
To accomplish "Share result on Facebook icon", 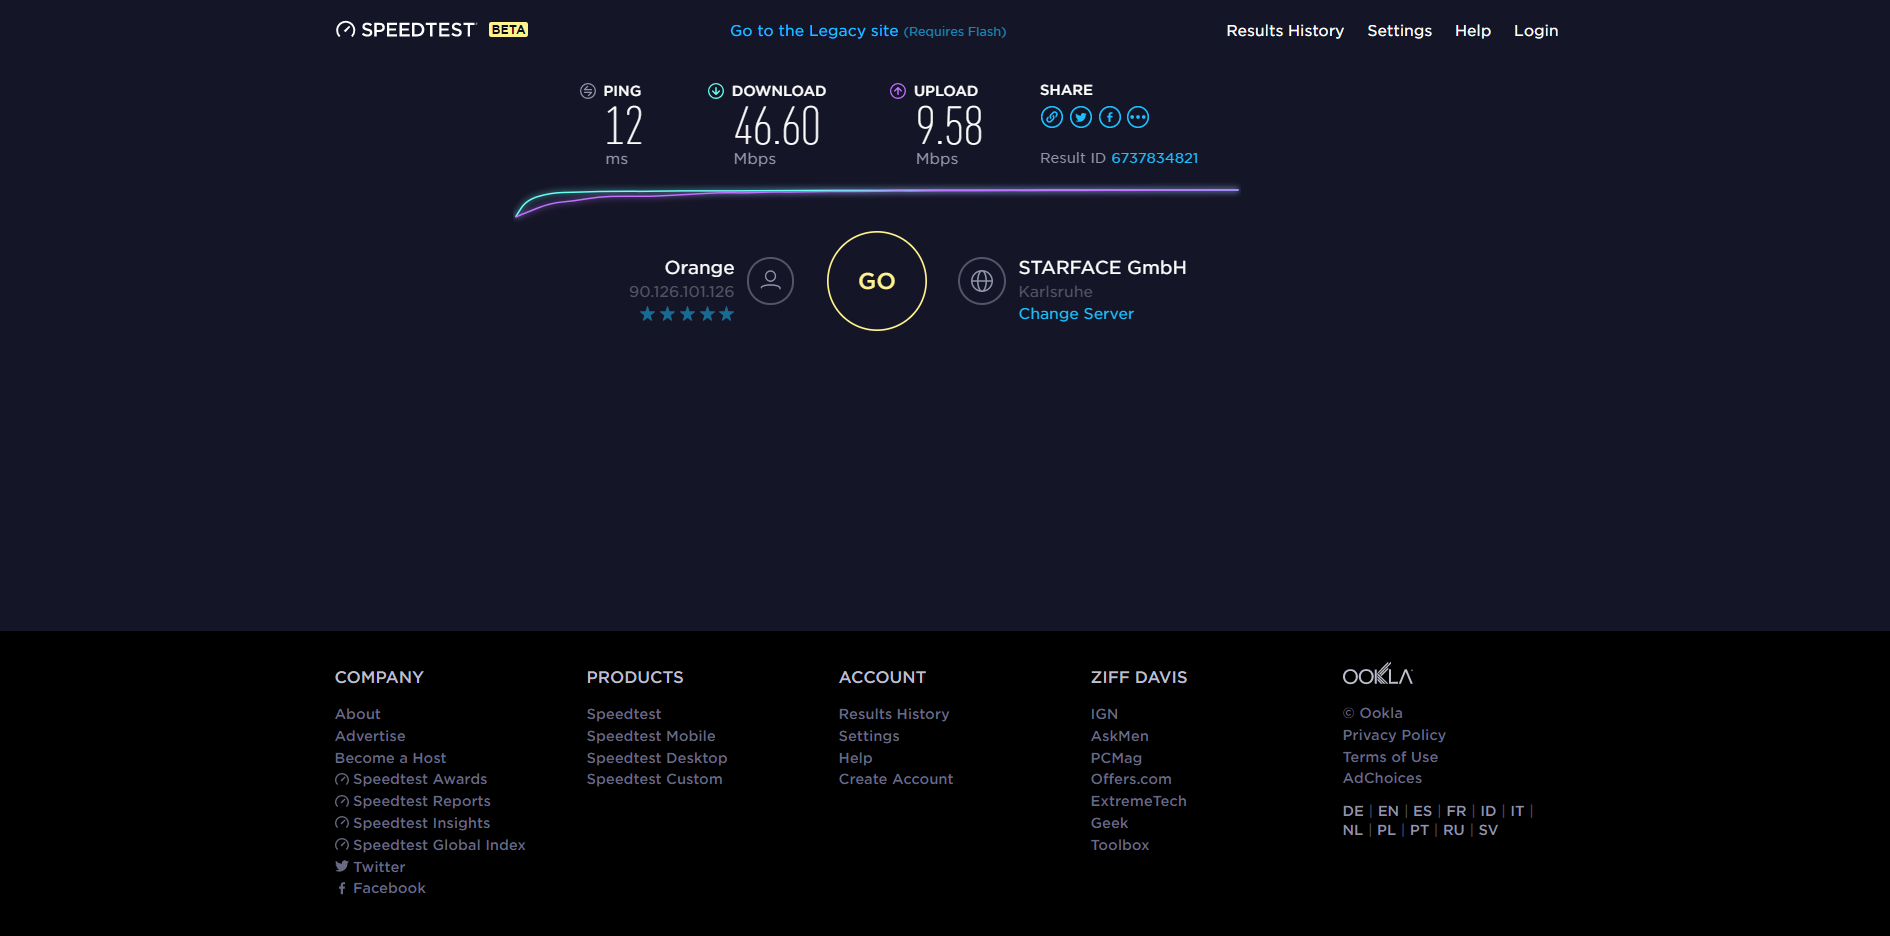I will tap(1110, 117).
